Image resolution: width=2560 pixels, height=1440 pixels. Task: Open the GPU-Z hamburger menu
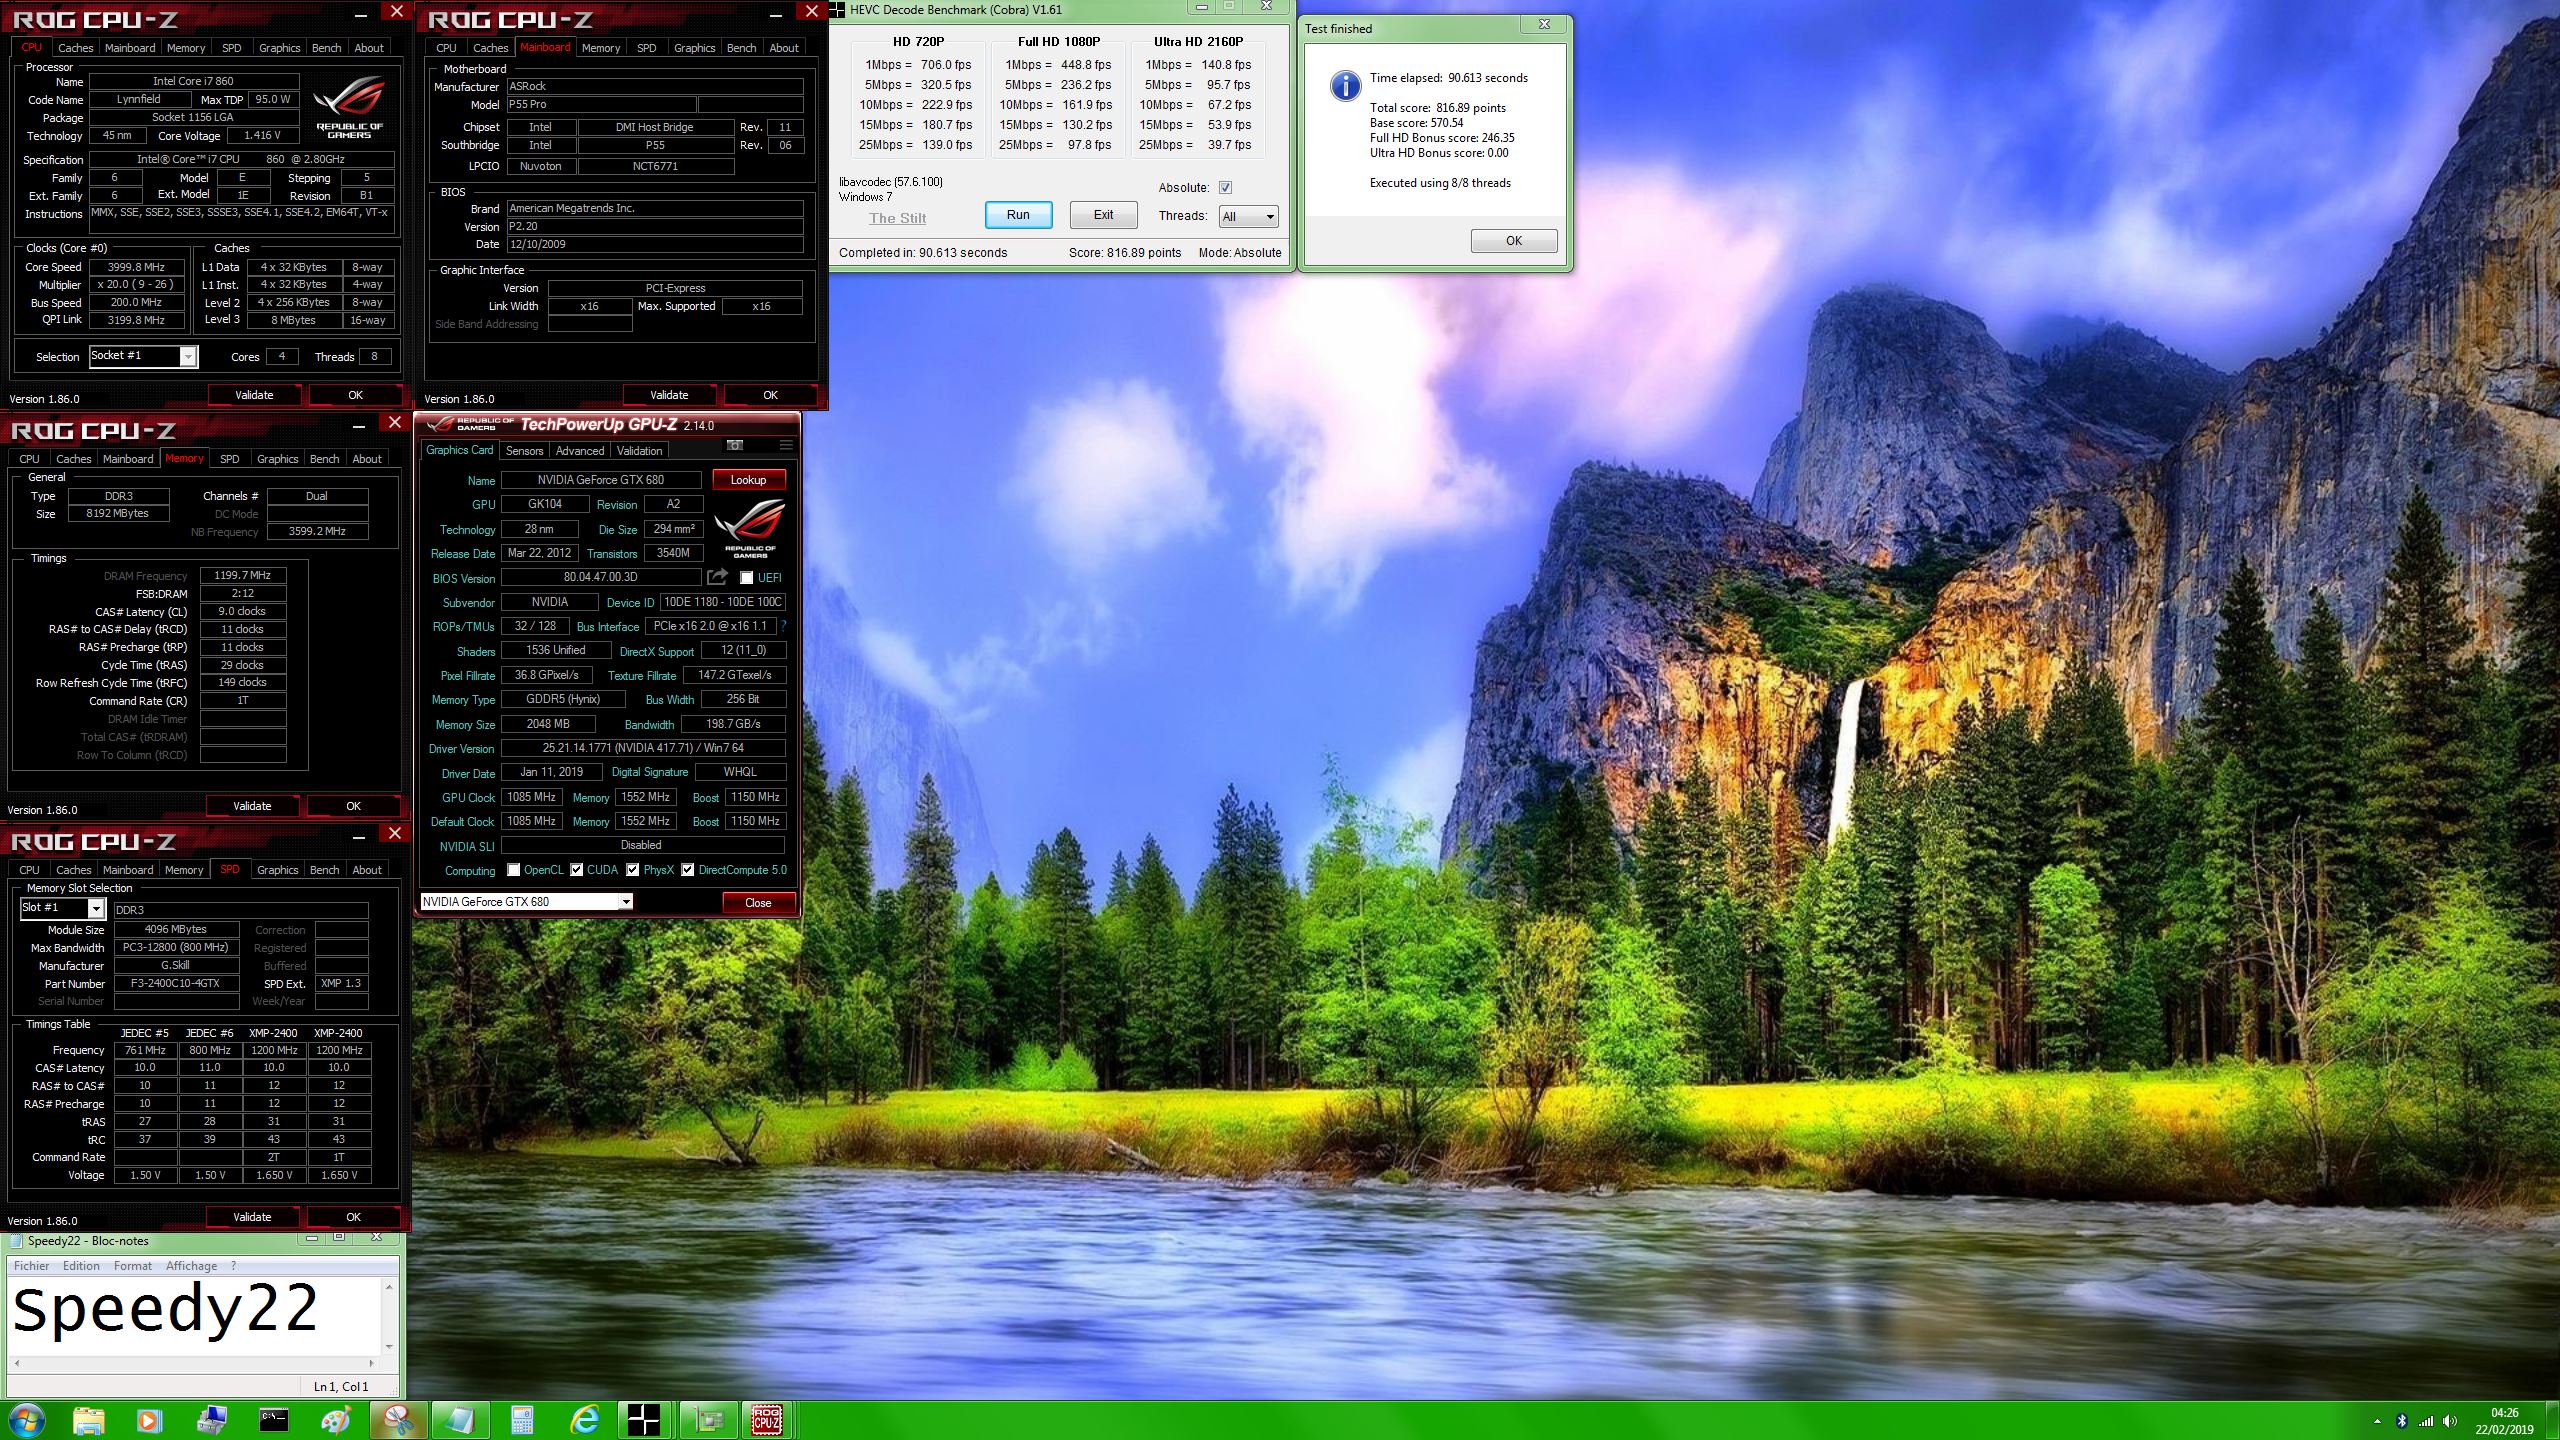[x=786, y=445]
